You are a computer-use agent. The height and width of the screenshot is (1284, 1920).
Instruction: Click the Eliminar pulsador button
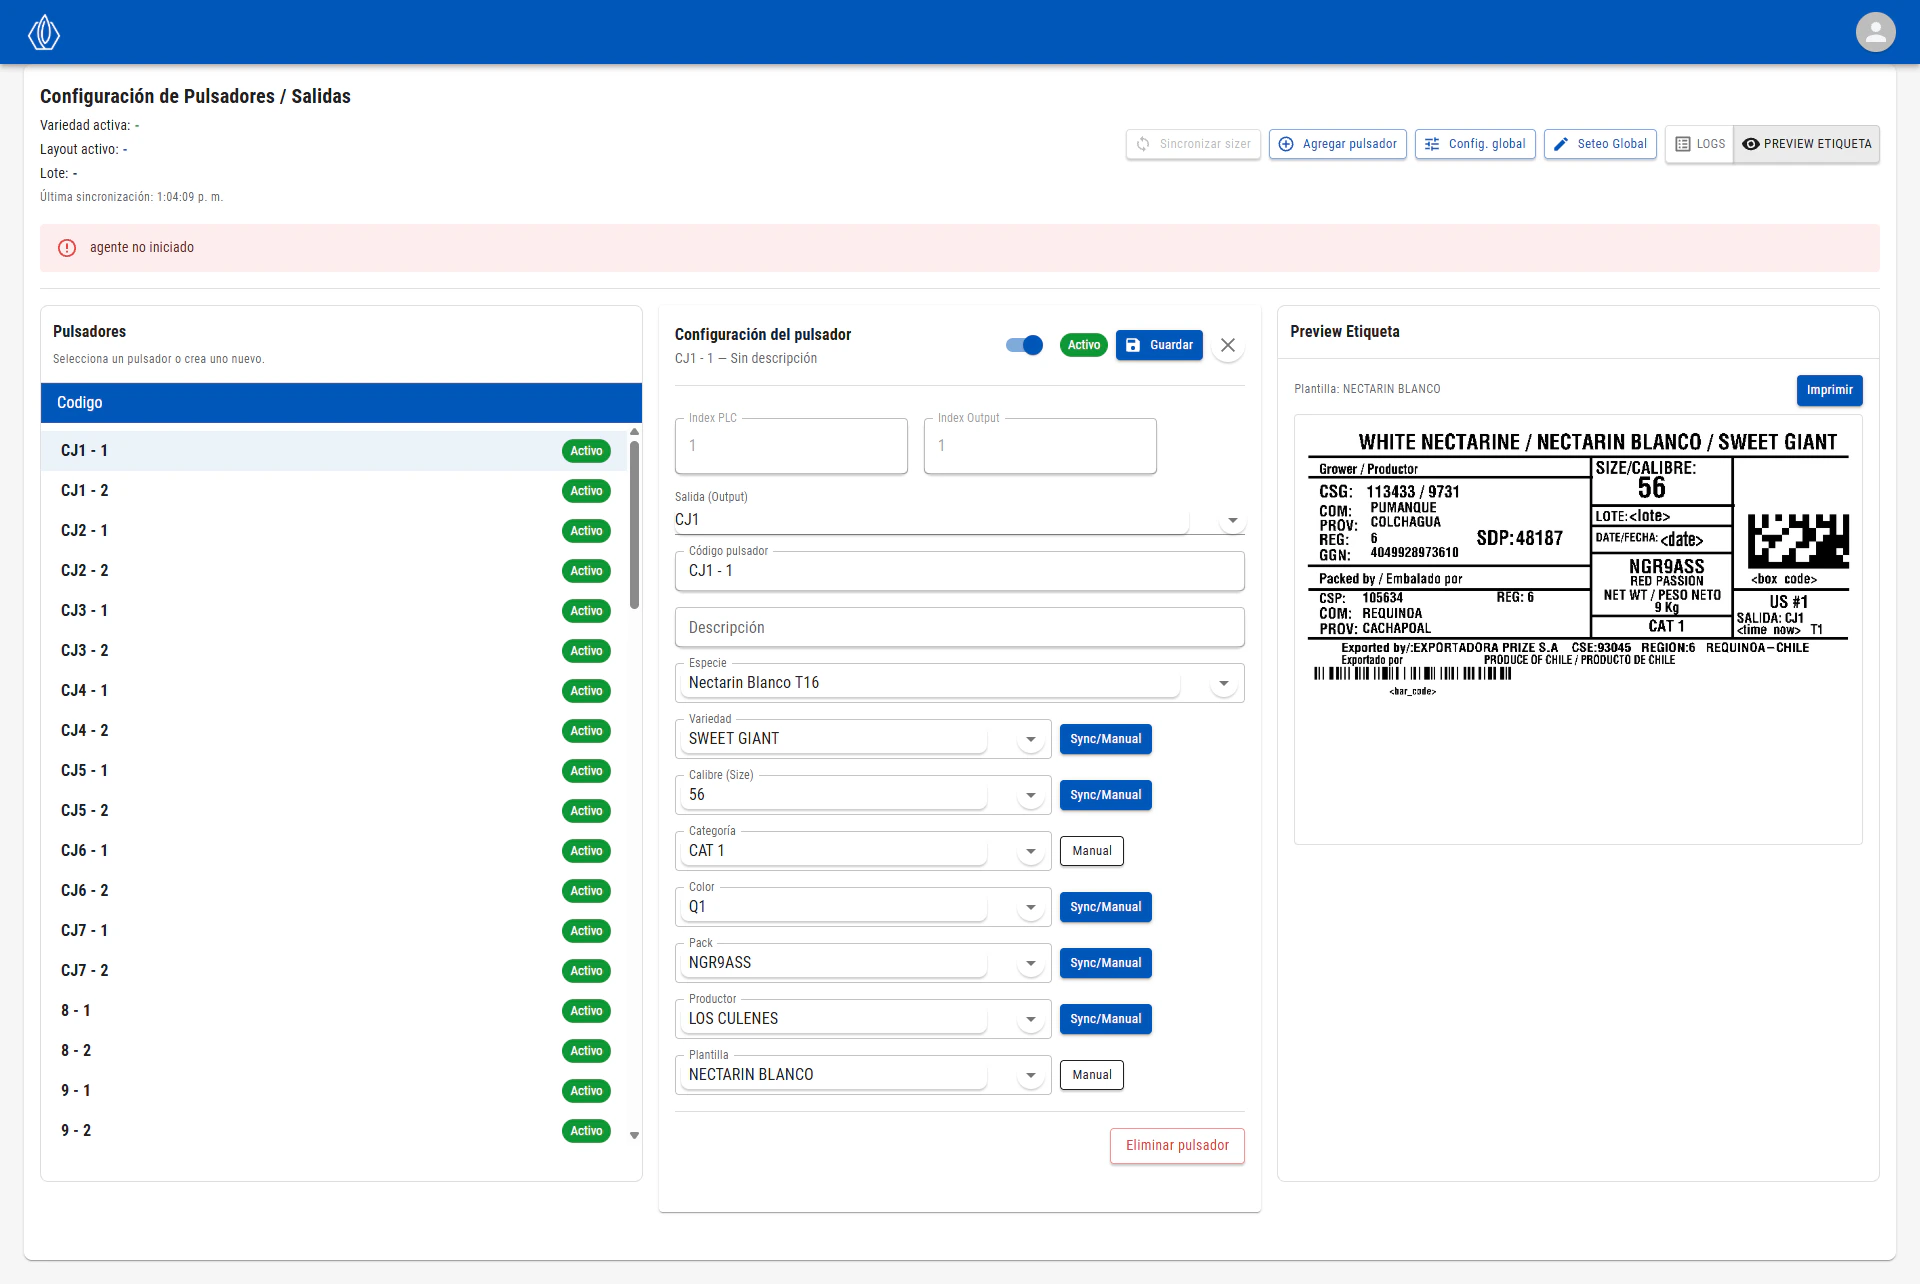pos(1177,1146)
